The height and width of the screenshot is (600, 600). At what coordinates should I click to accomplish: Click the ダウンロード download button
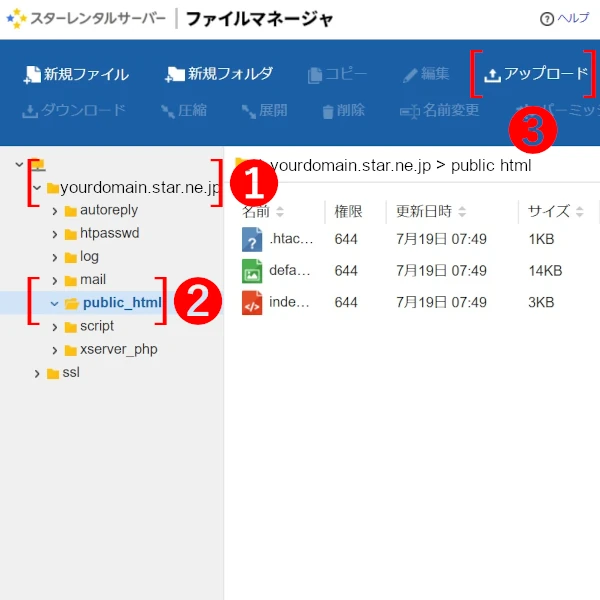[74, 111]
